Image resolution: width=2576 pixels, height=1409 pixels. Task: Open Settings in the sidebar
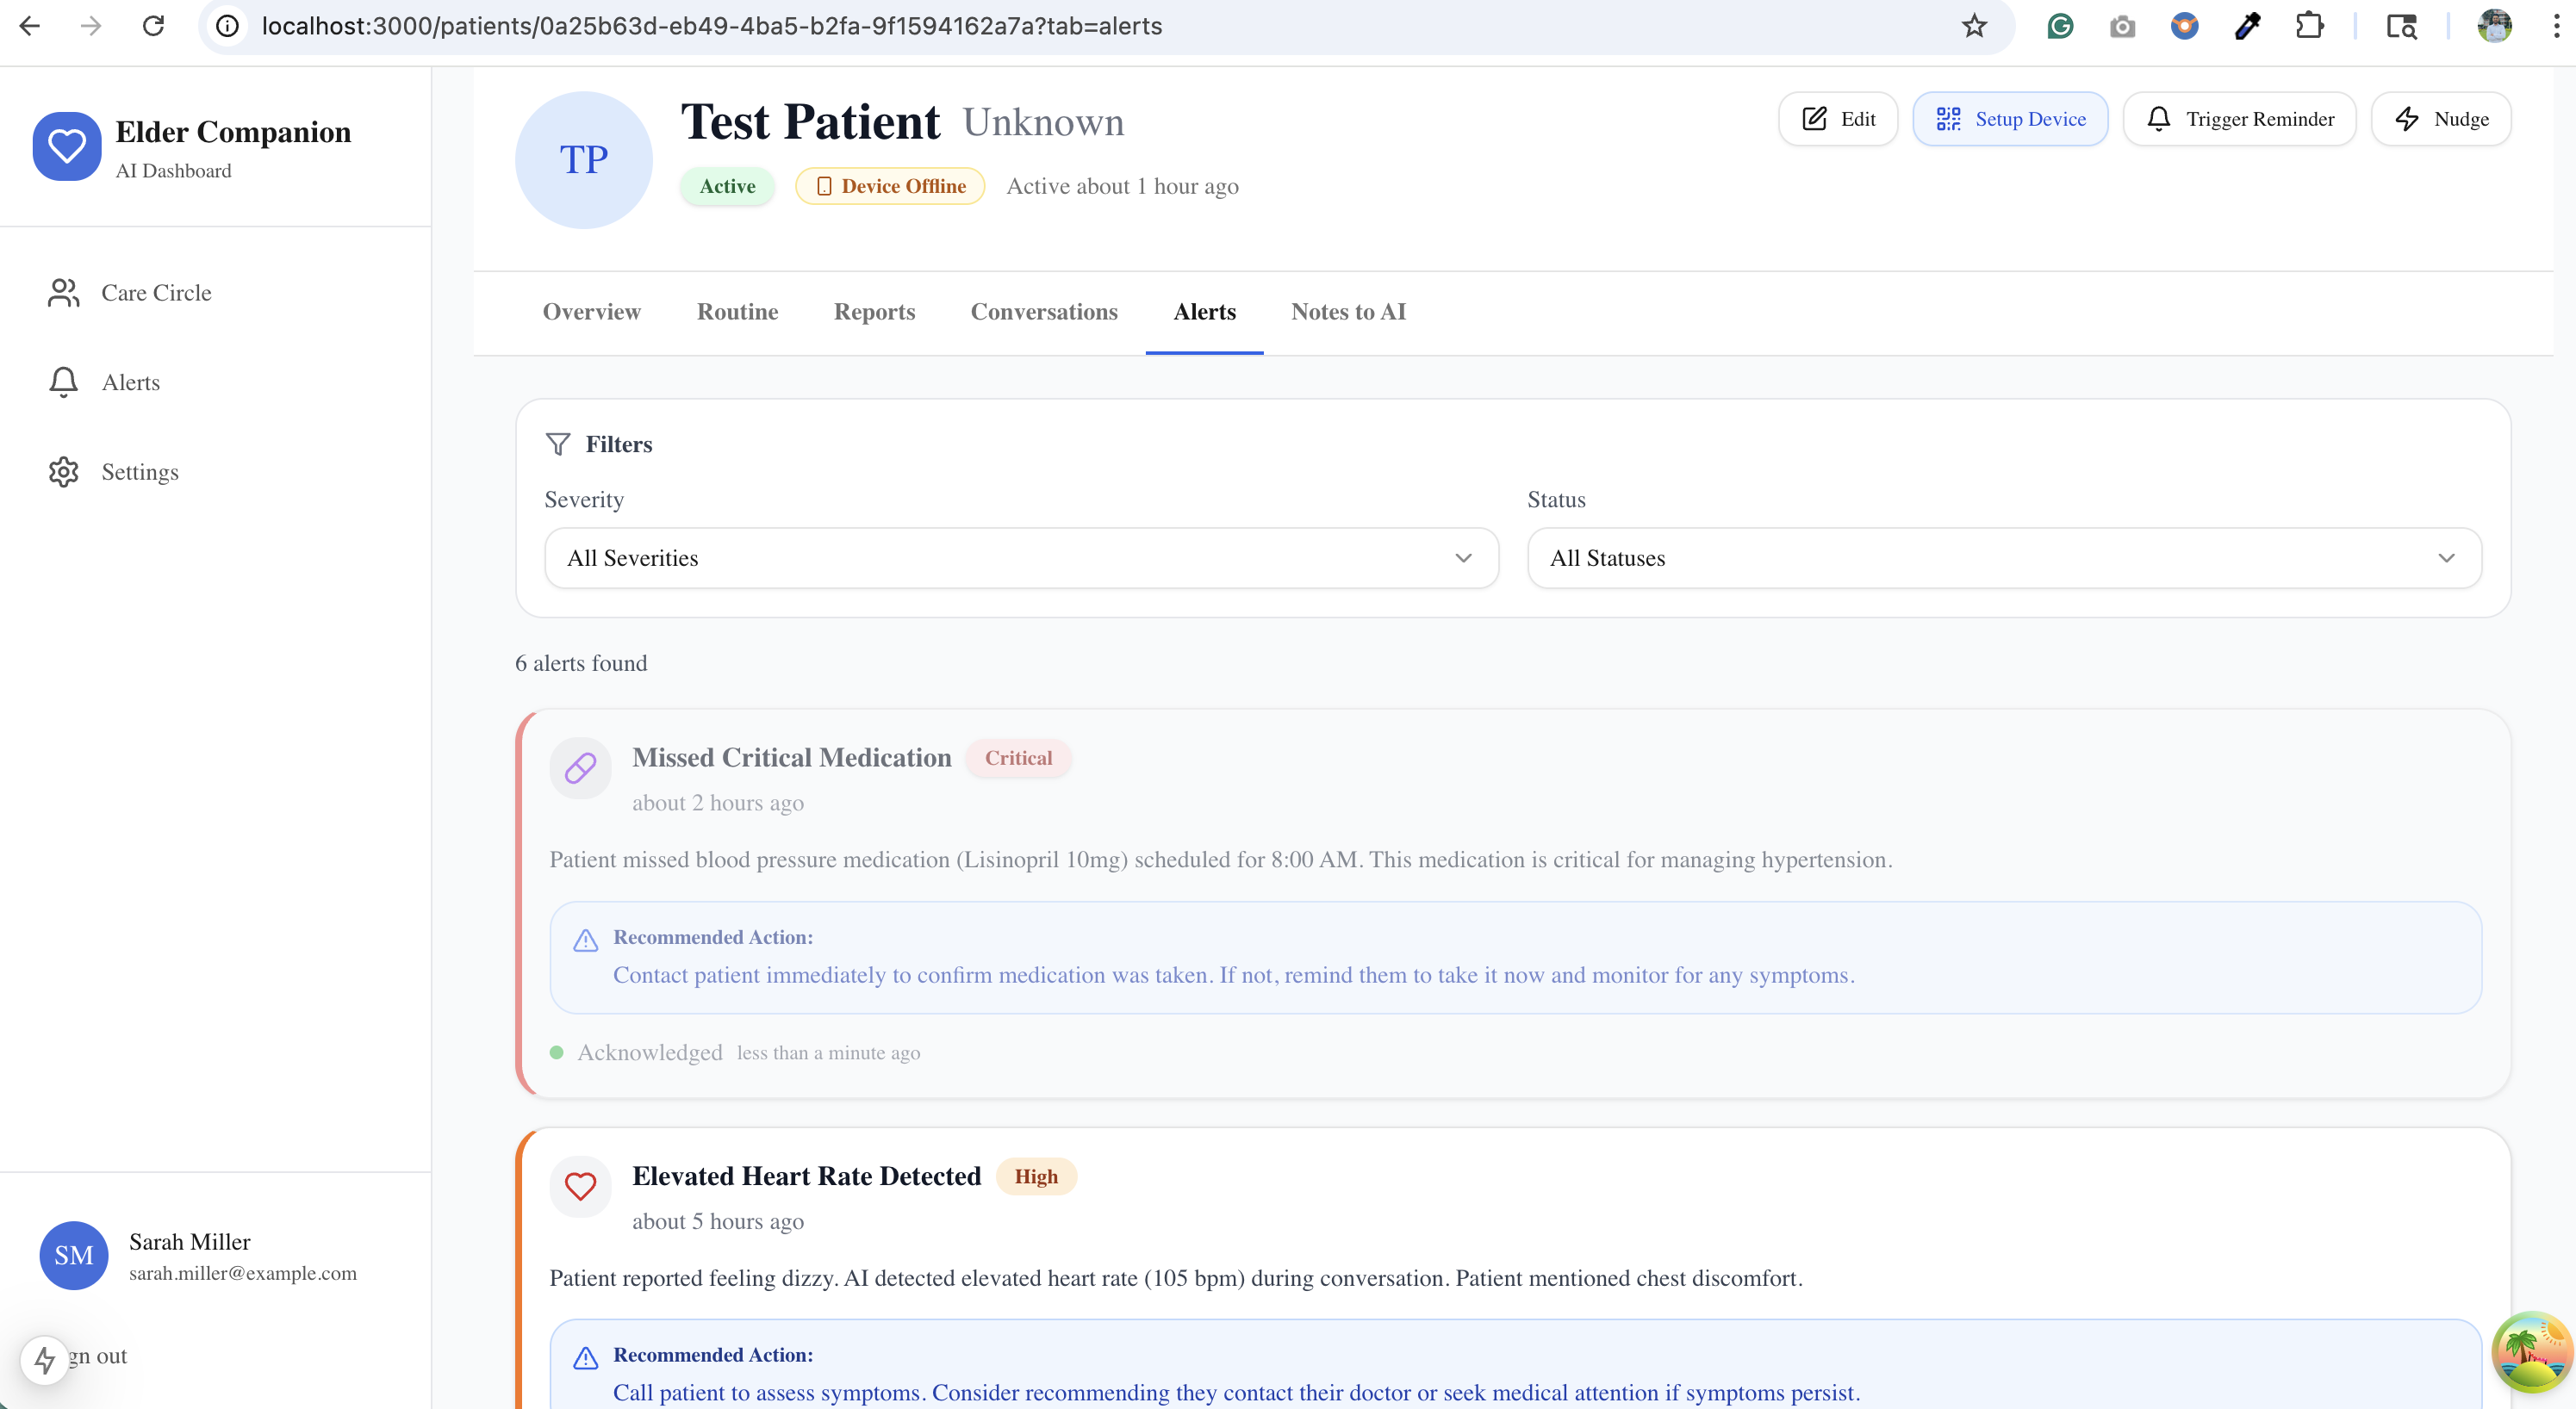pos(139,472)
